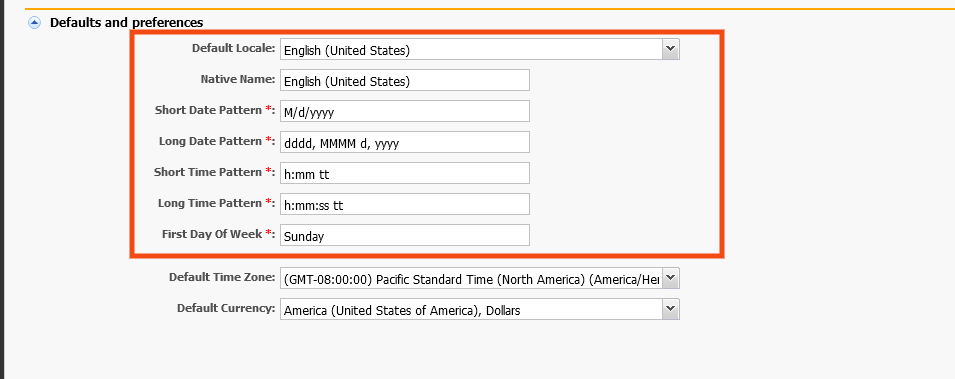Focus the First Day Of Week field

pyautogui.click(x=404, y=235)
